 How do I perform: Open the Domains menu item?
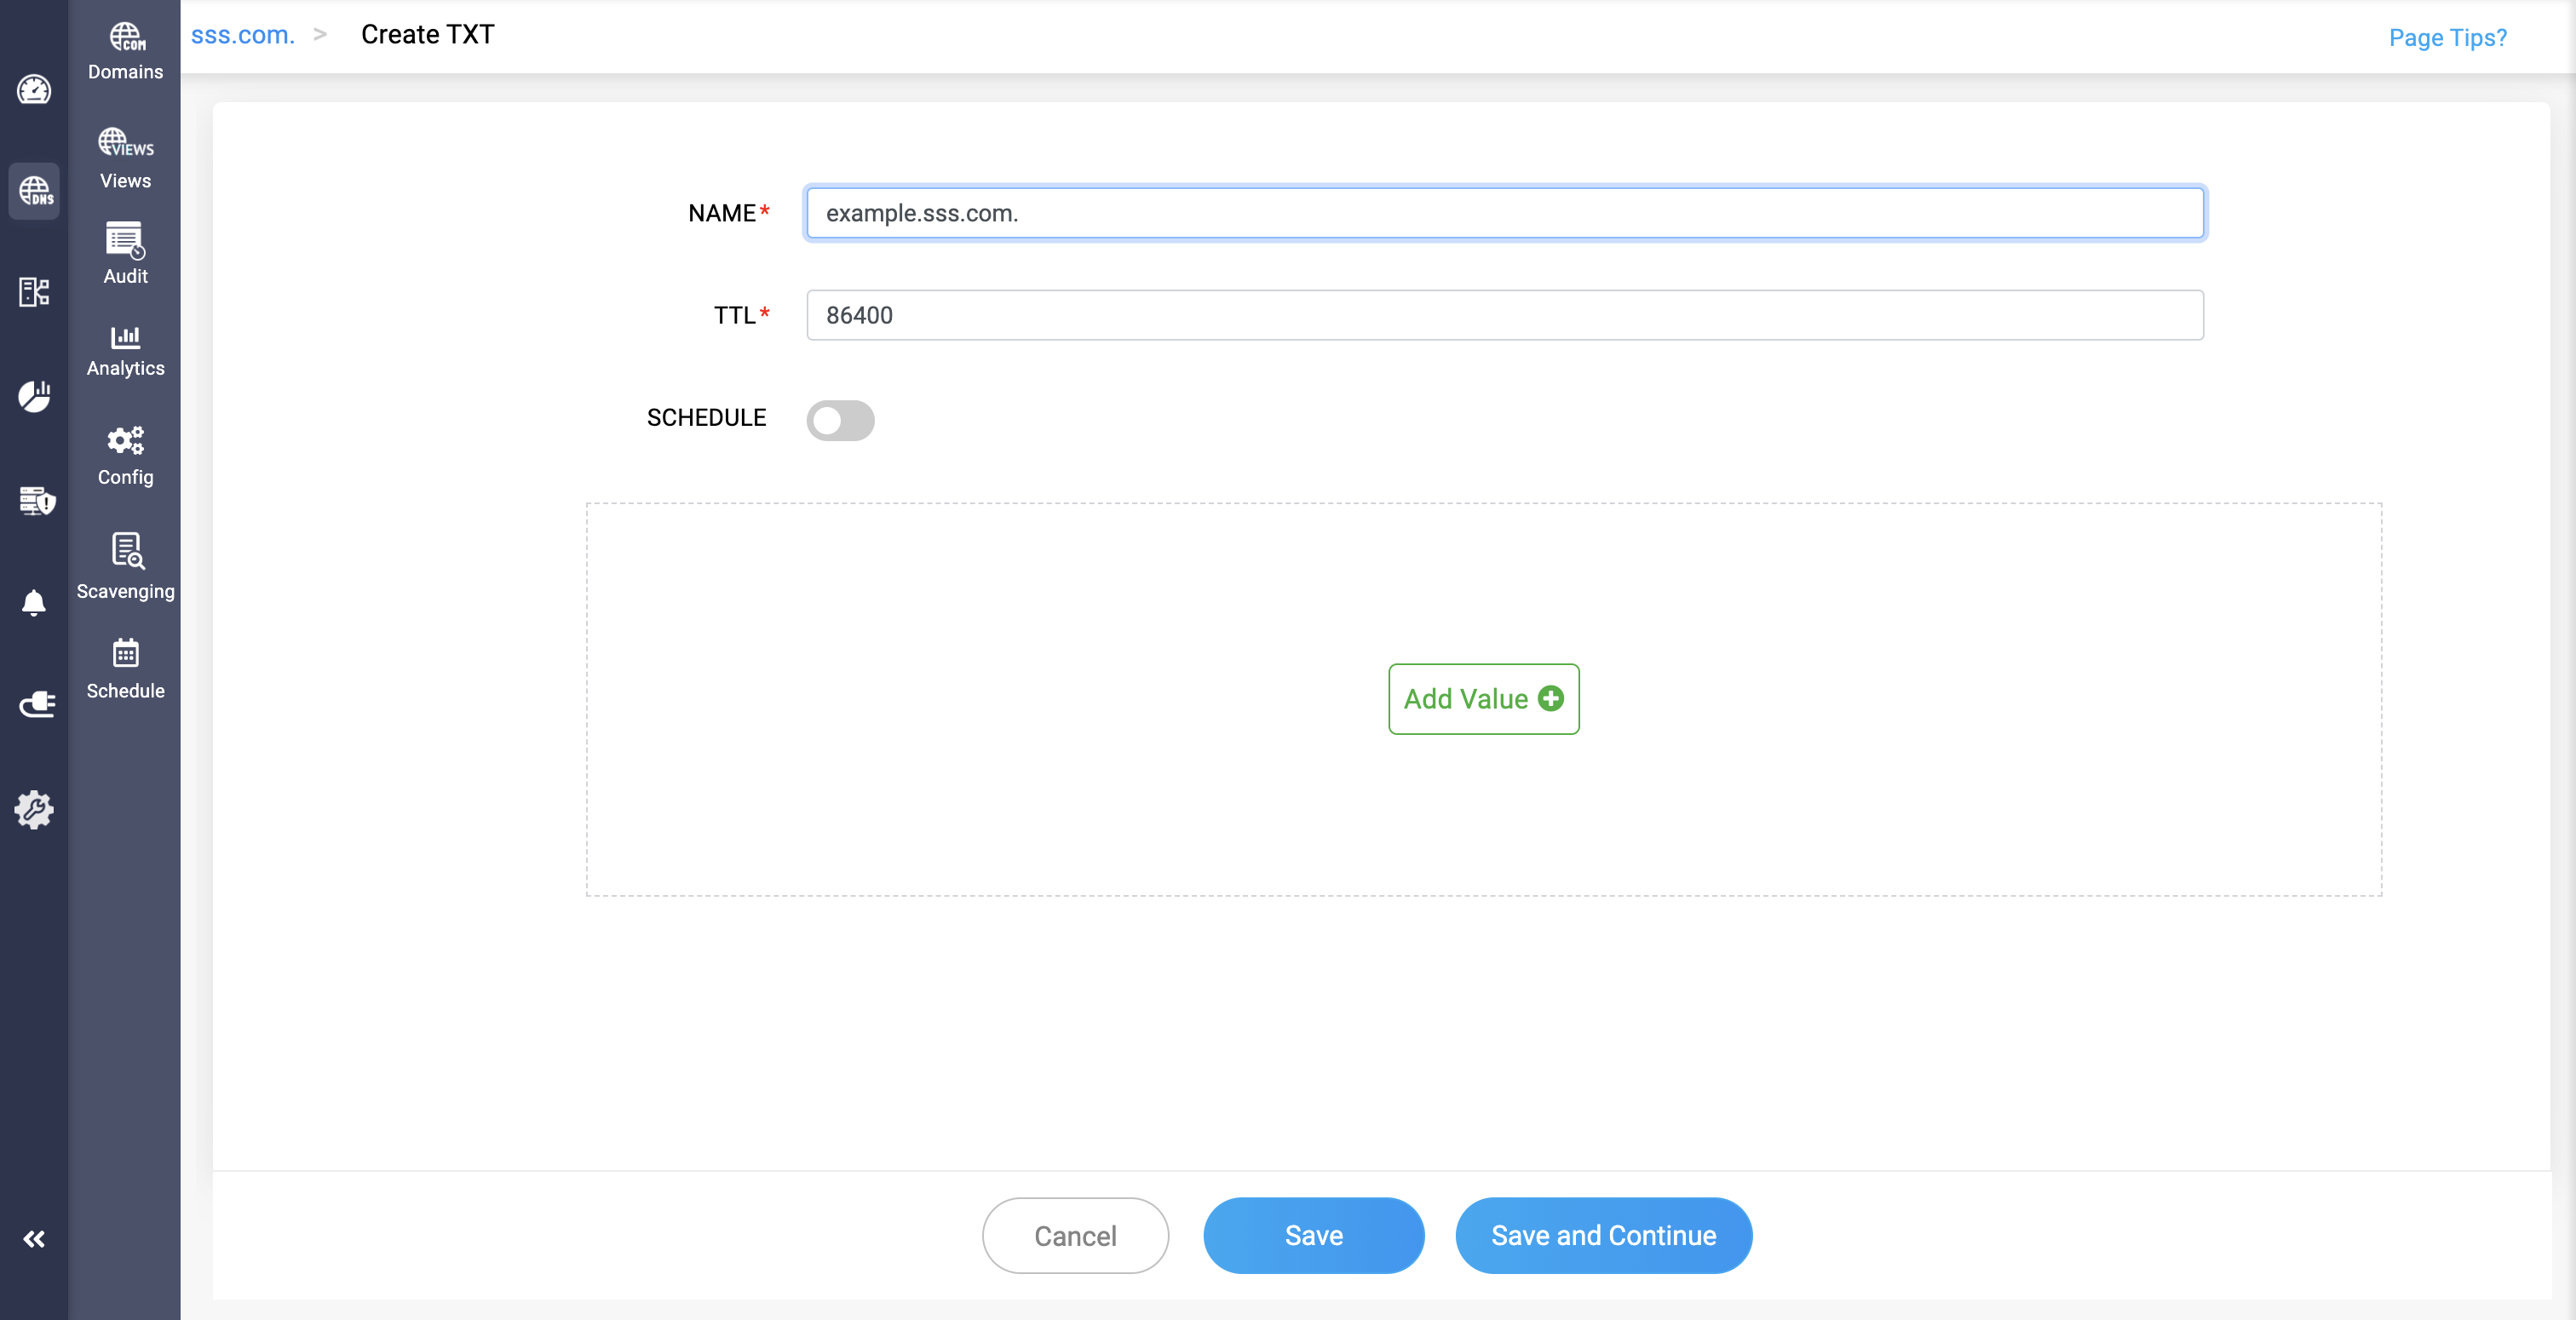pyautogui.click(x=125, y=52)
